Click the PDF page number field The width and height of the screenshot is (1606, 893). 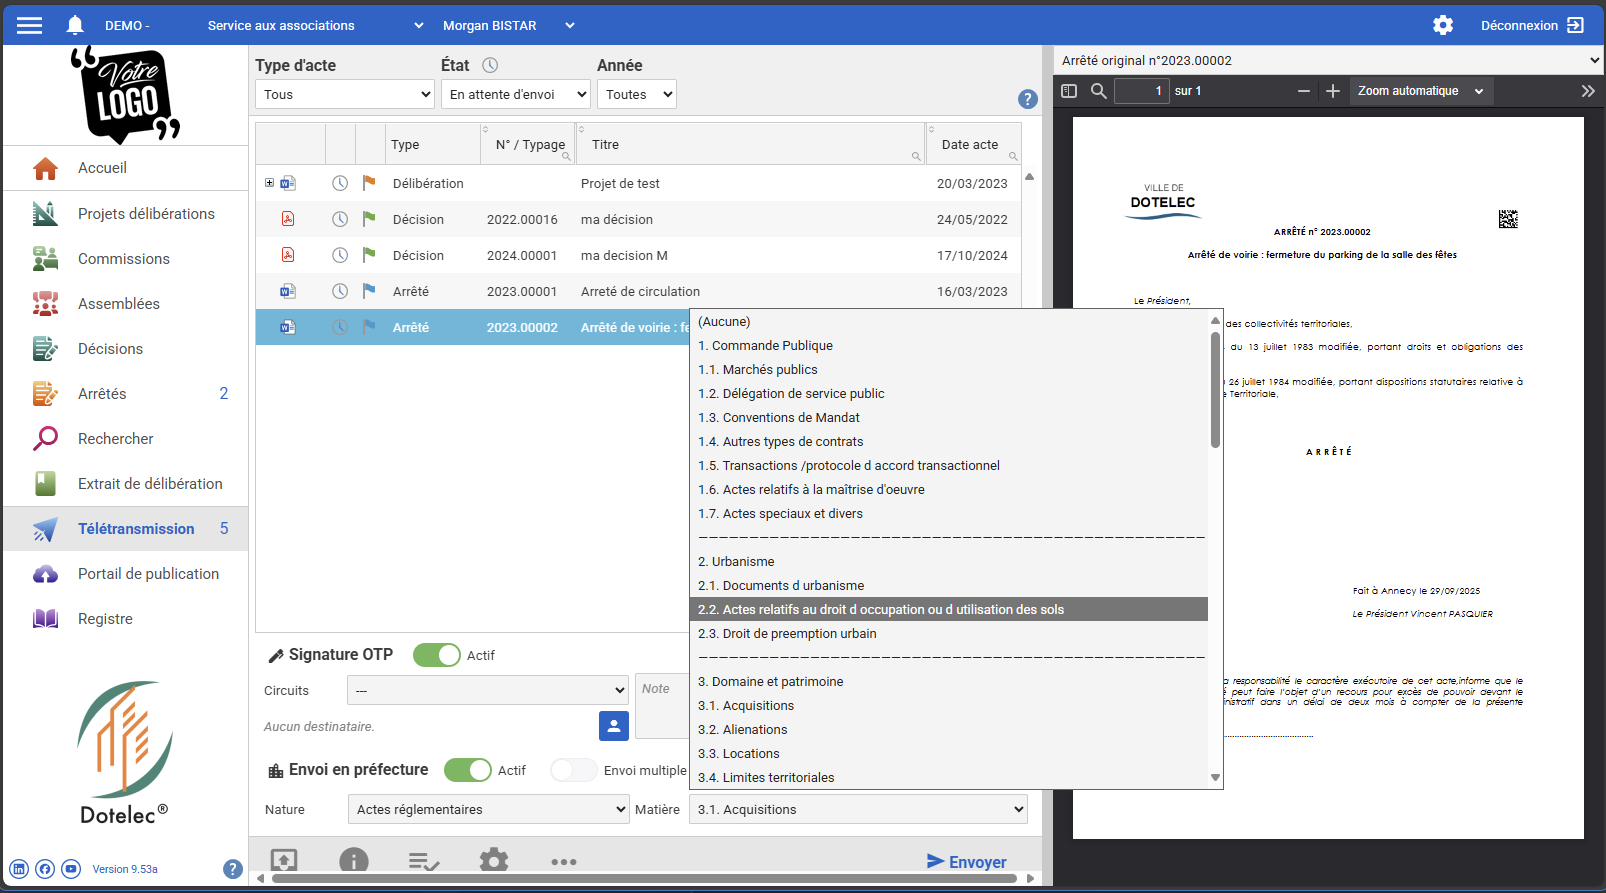(x=1141, y=91)
